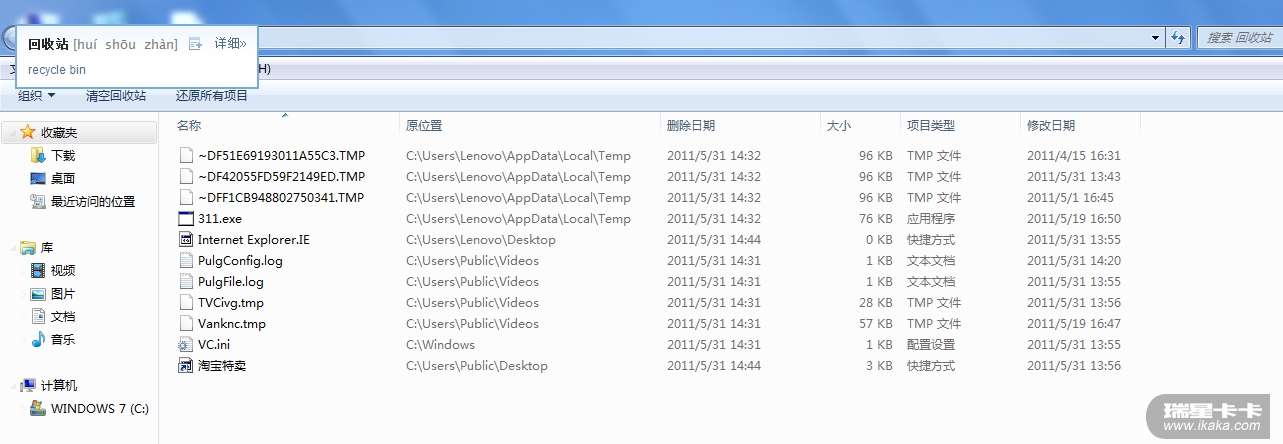Select the 311.exe application icon

[x=185, y=219]
